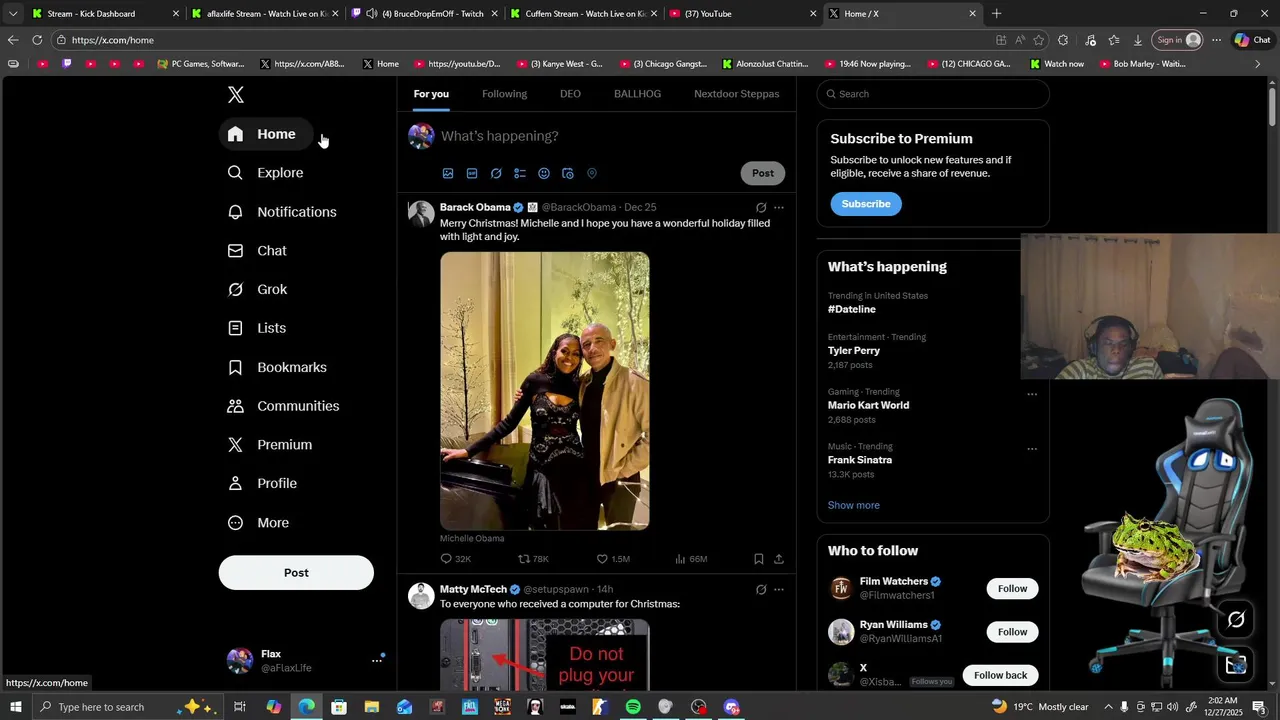Switch to the DEO timeline tab
The image size is (1280, 720).
tap(570, 94)
